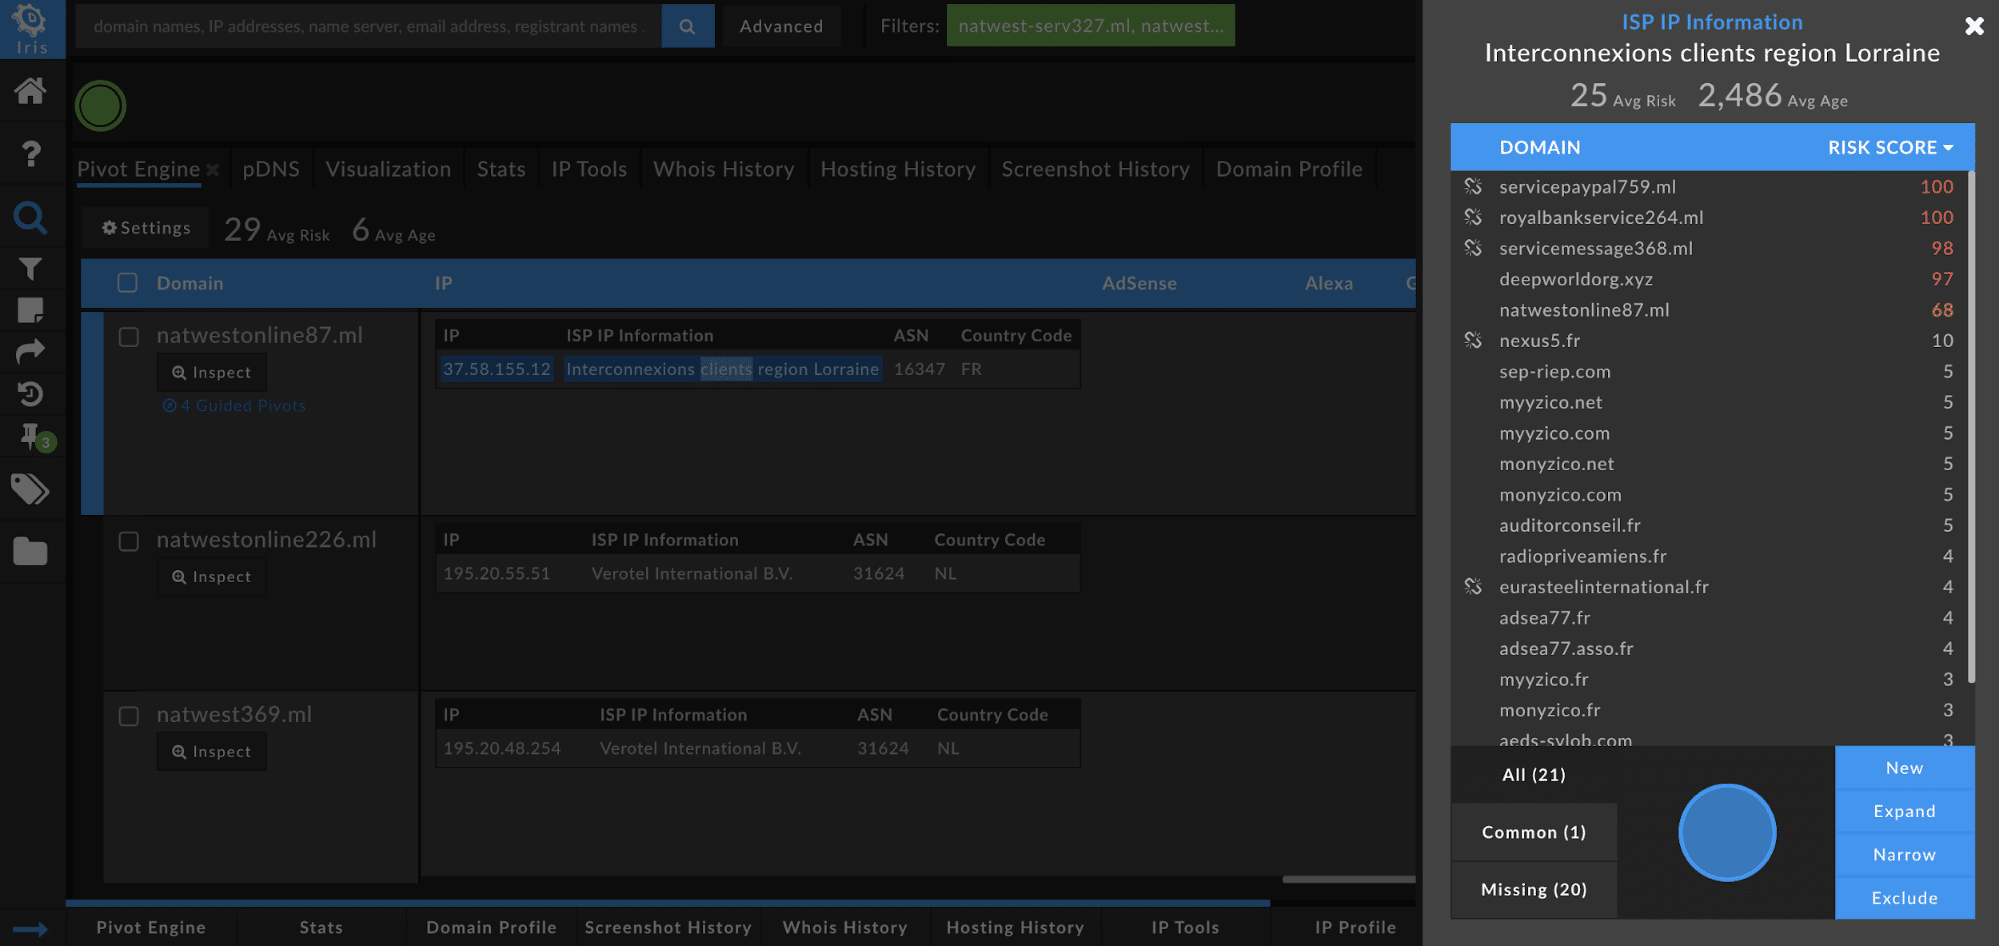
Task: Click the Exclude search button
Action: (x=1904, y=898)
